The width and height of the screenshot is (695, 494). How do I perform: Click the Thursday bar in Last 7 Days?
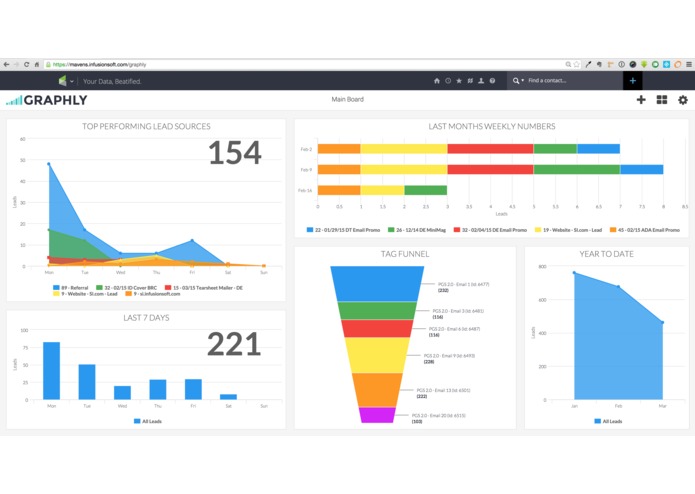coord(158,389)
